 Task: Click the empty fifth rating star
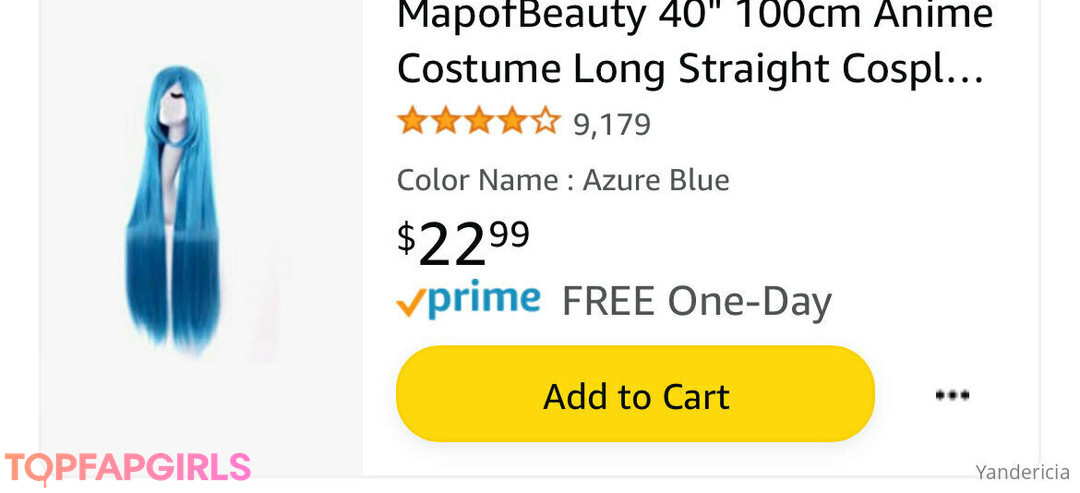[545, 122]
